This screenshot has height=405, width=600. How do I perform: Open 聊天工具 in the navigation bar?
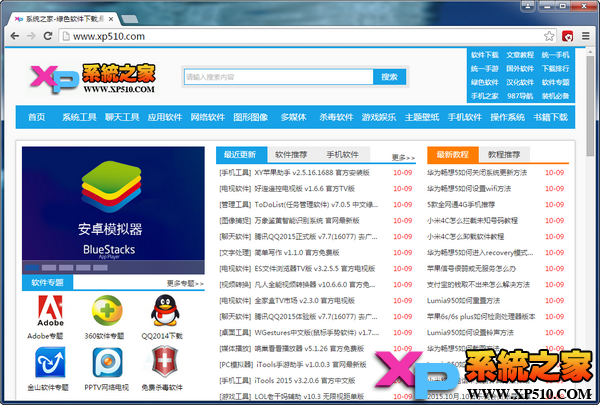[x=122, y=117]
